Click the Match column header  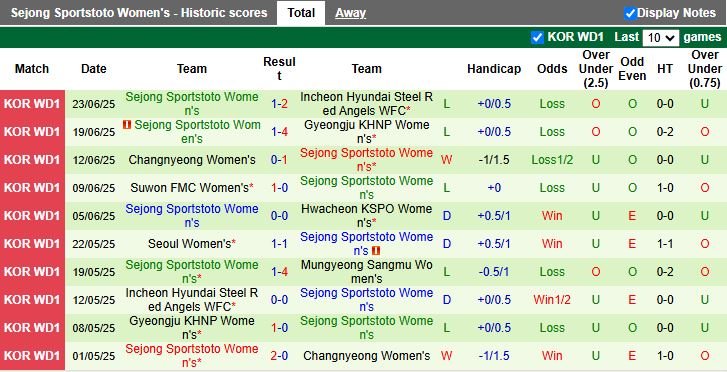pyautogui.click(x=32, y=69)
